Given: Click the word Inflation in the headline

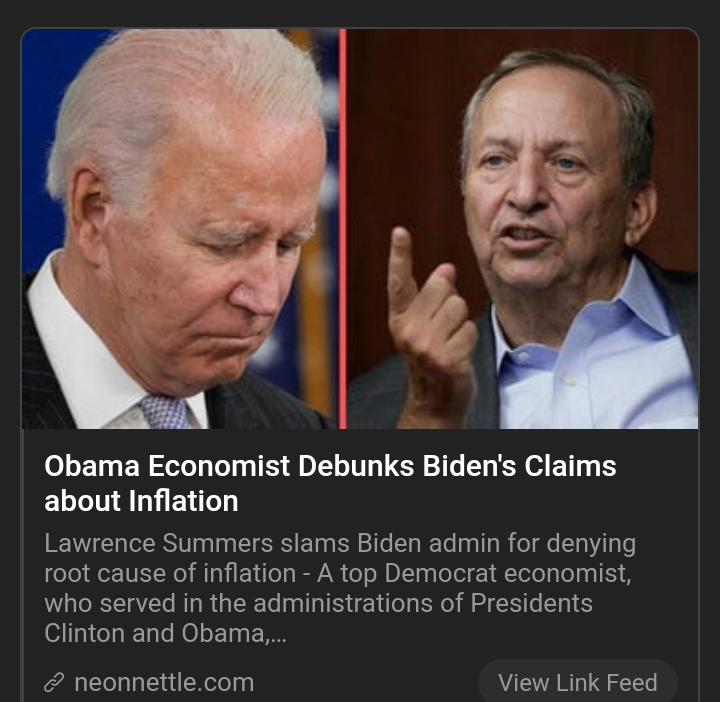Looking at the screenshot, I should 183,501.
